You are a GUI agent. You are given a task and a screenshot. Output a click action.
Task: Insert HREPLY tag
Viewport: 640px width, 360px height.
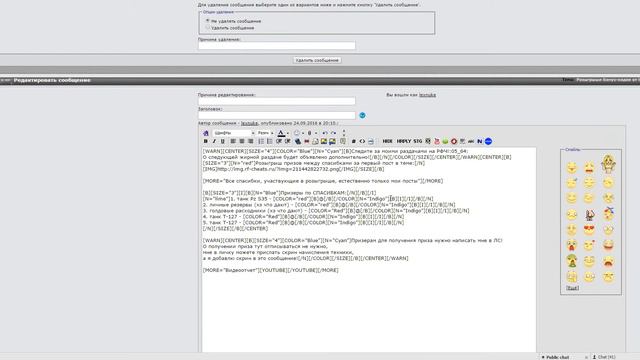(404, 141)
